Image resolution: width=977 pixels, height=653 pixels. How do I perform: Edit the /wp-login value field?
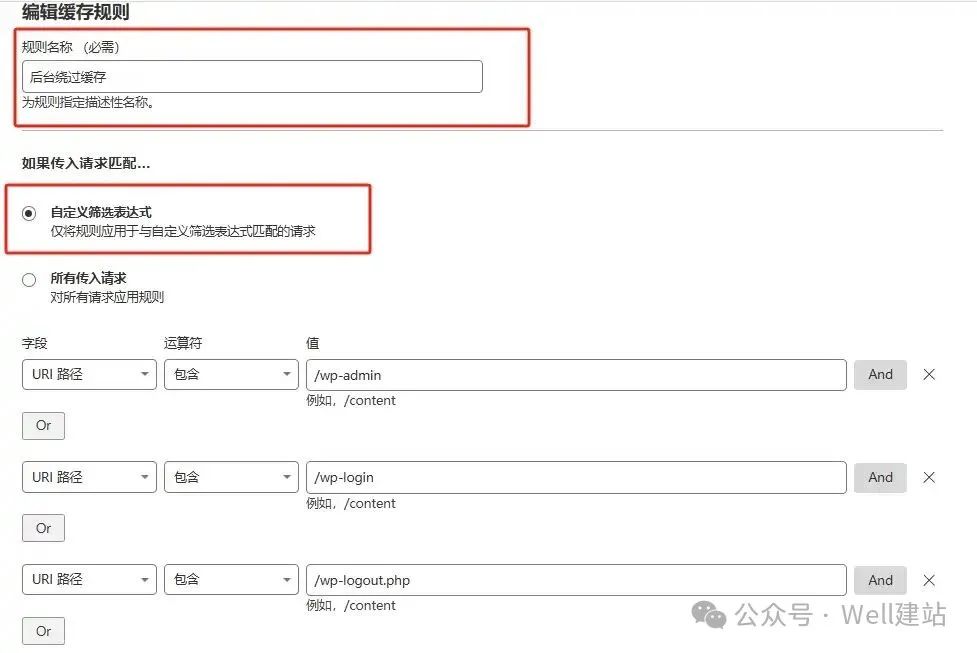576,477
